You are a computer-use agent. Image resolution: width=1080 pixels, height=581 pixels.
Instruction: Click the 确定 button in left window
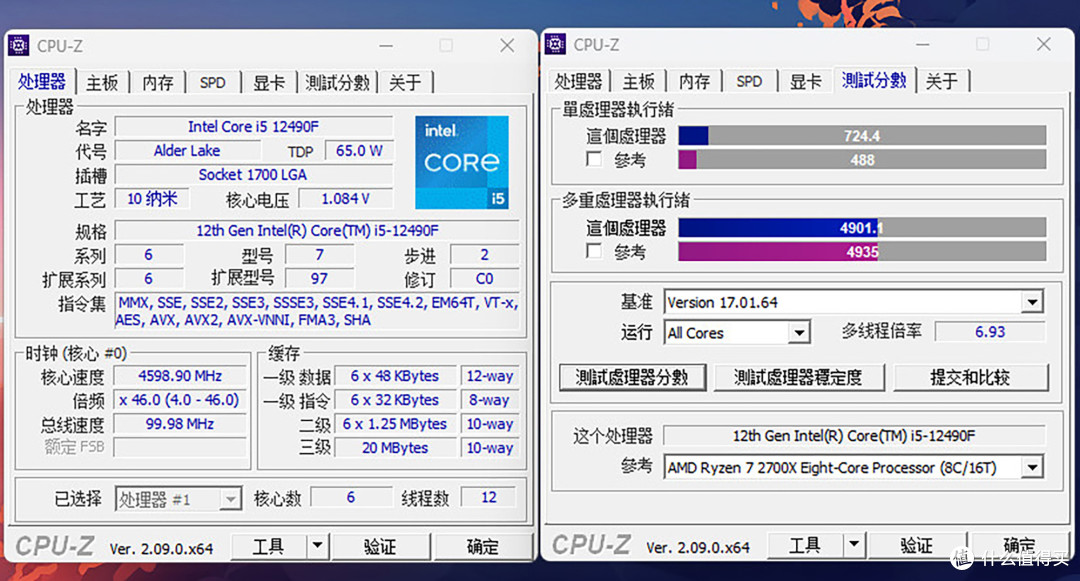coord(483,547)
